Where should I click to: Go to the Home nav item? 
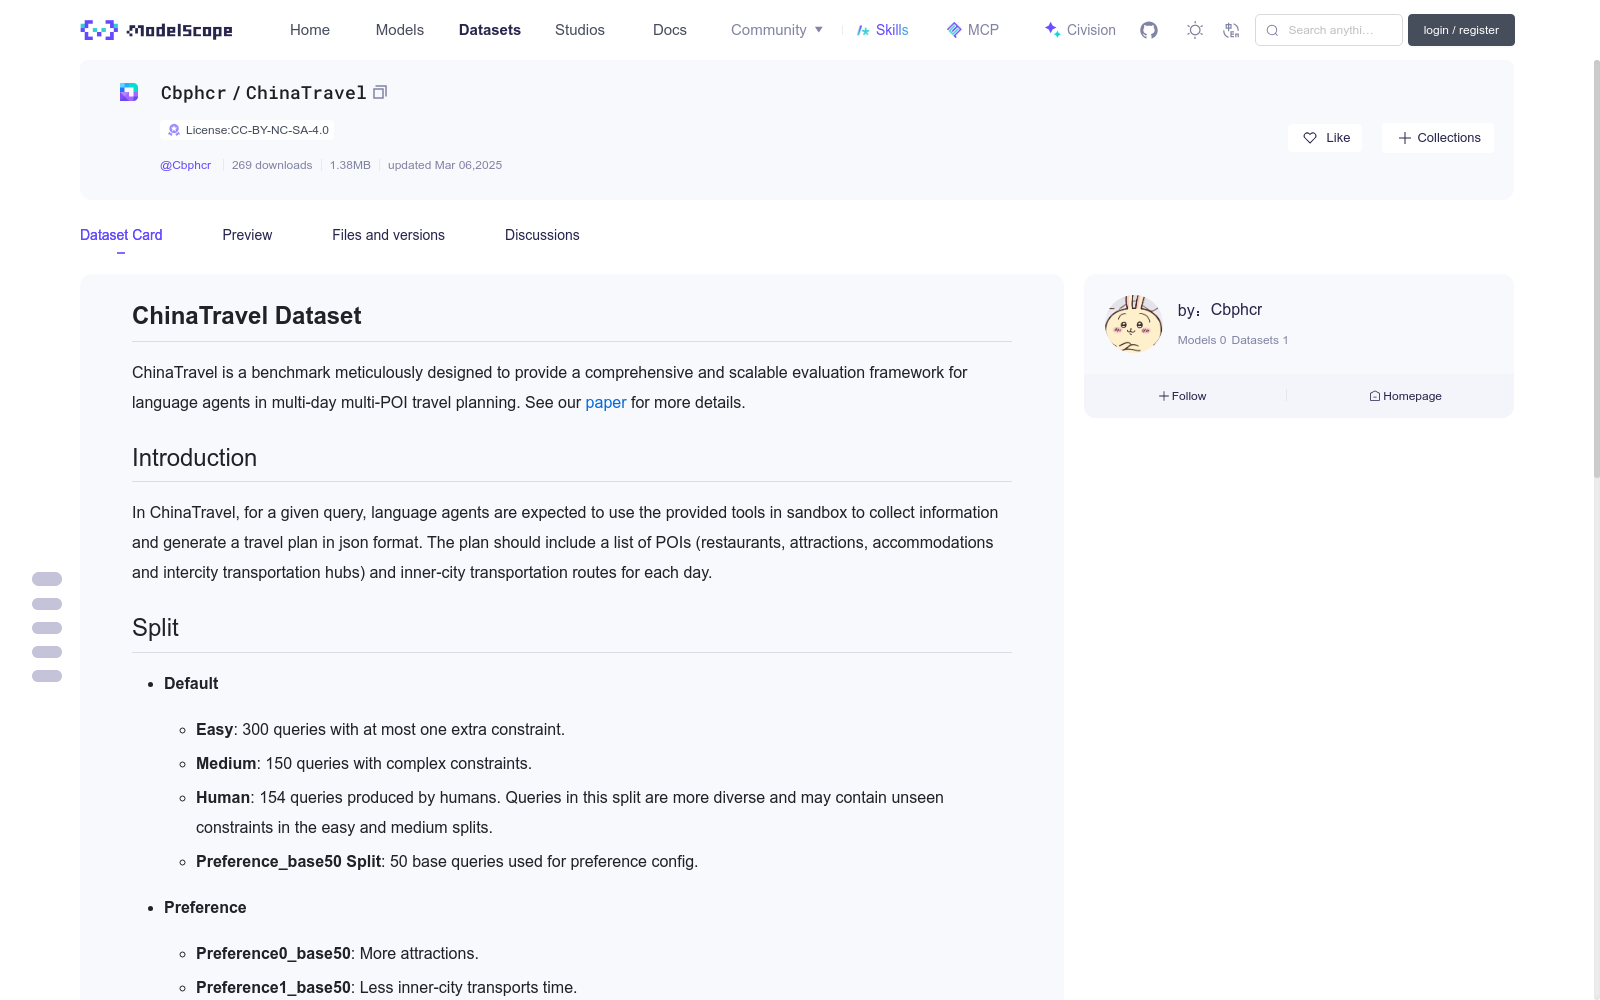pos(310,30)
